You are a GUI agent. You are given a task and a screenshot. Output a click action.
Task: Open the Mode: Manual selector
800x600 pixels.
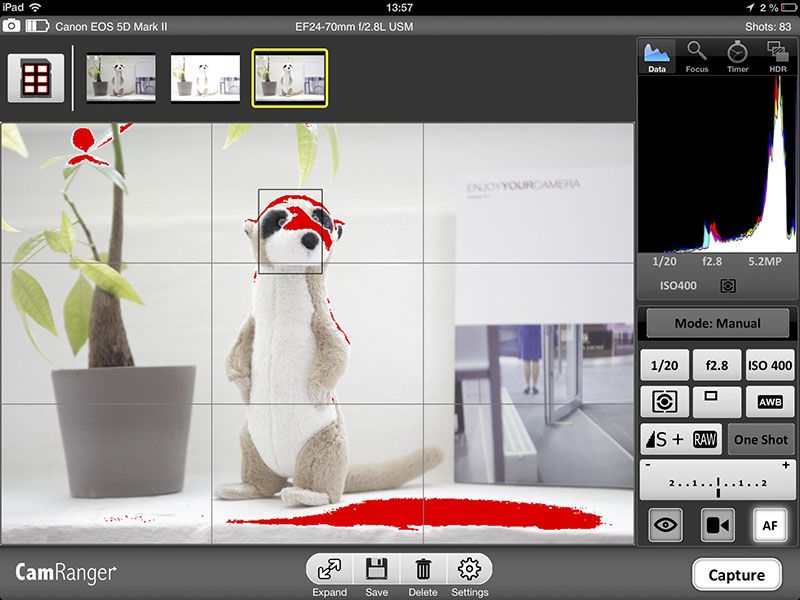(717, 324)
